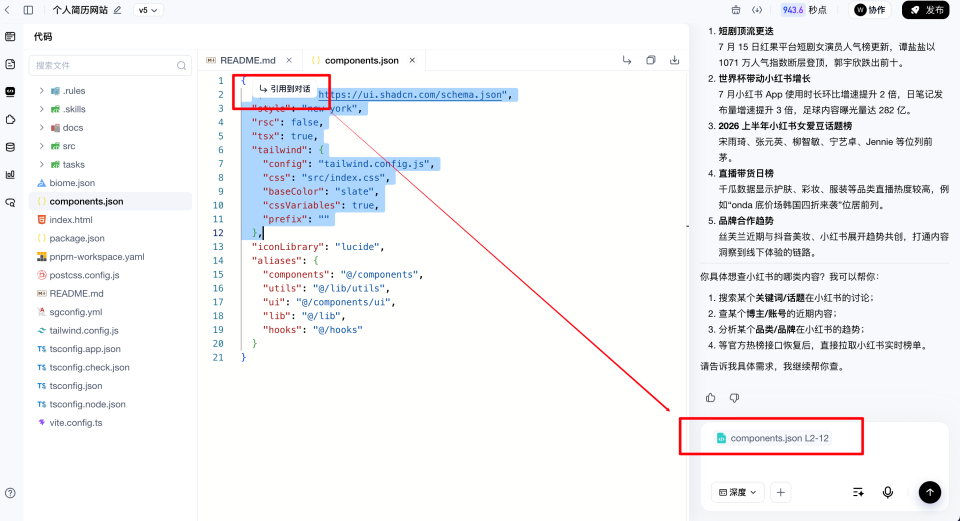Edit the project name with pencil icon
The width and height of the screenshot is (960, 521).
(118, 10)
